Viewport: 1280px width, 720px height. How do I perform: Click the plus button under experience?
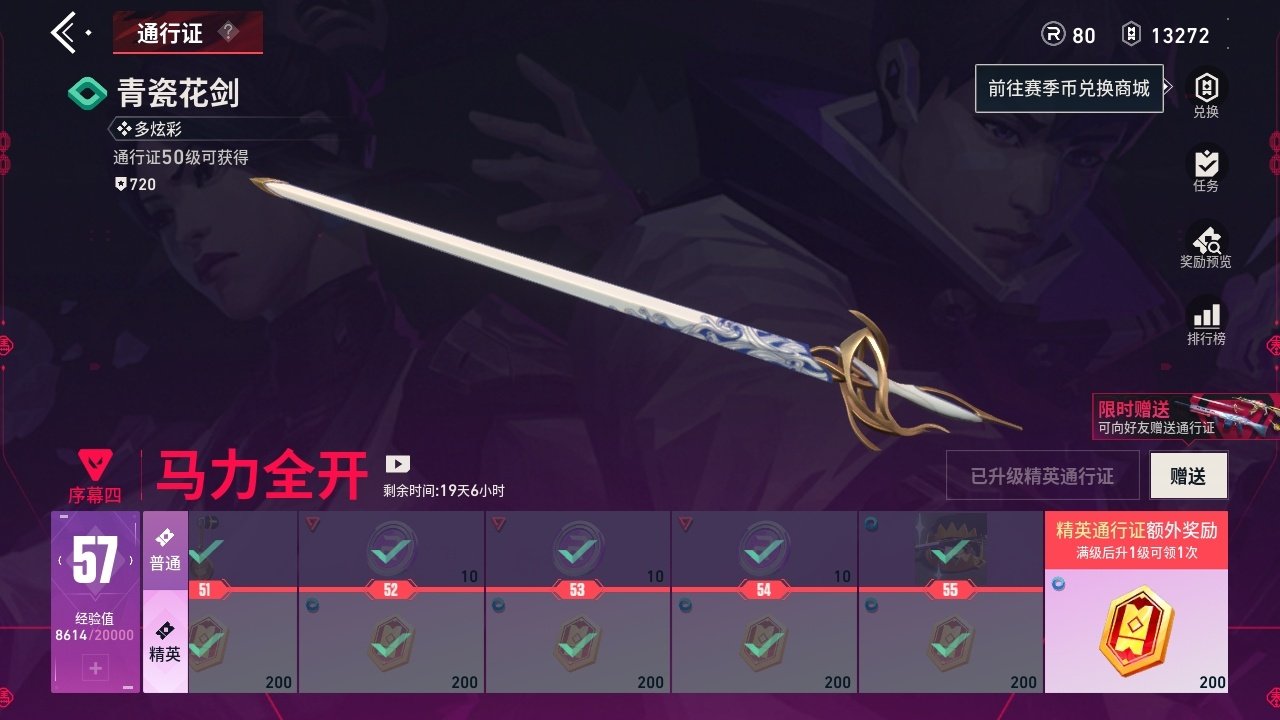pos(95,669)
